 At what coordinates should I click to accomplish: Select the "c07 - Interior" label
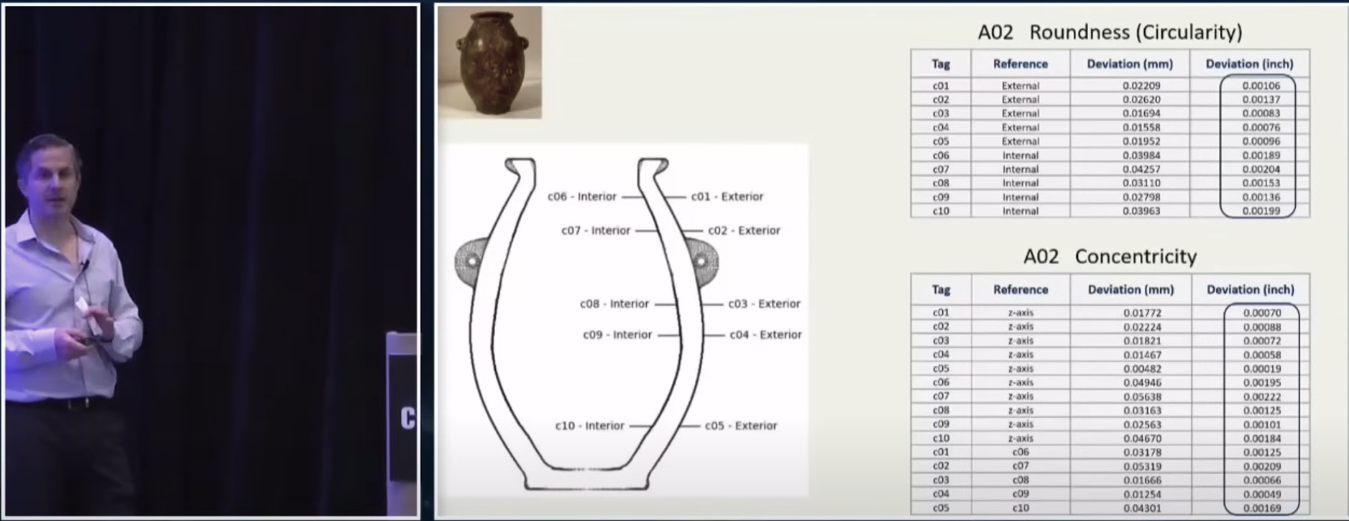[x=595, y=231]
